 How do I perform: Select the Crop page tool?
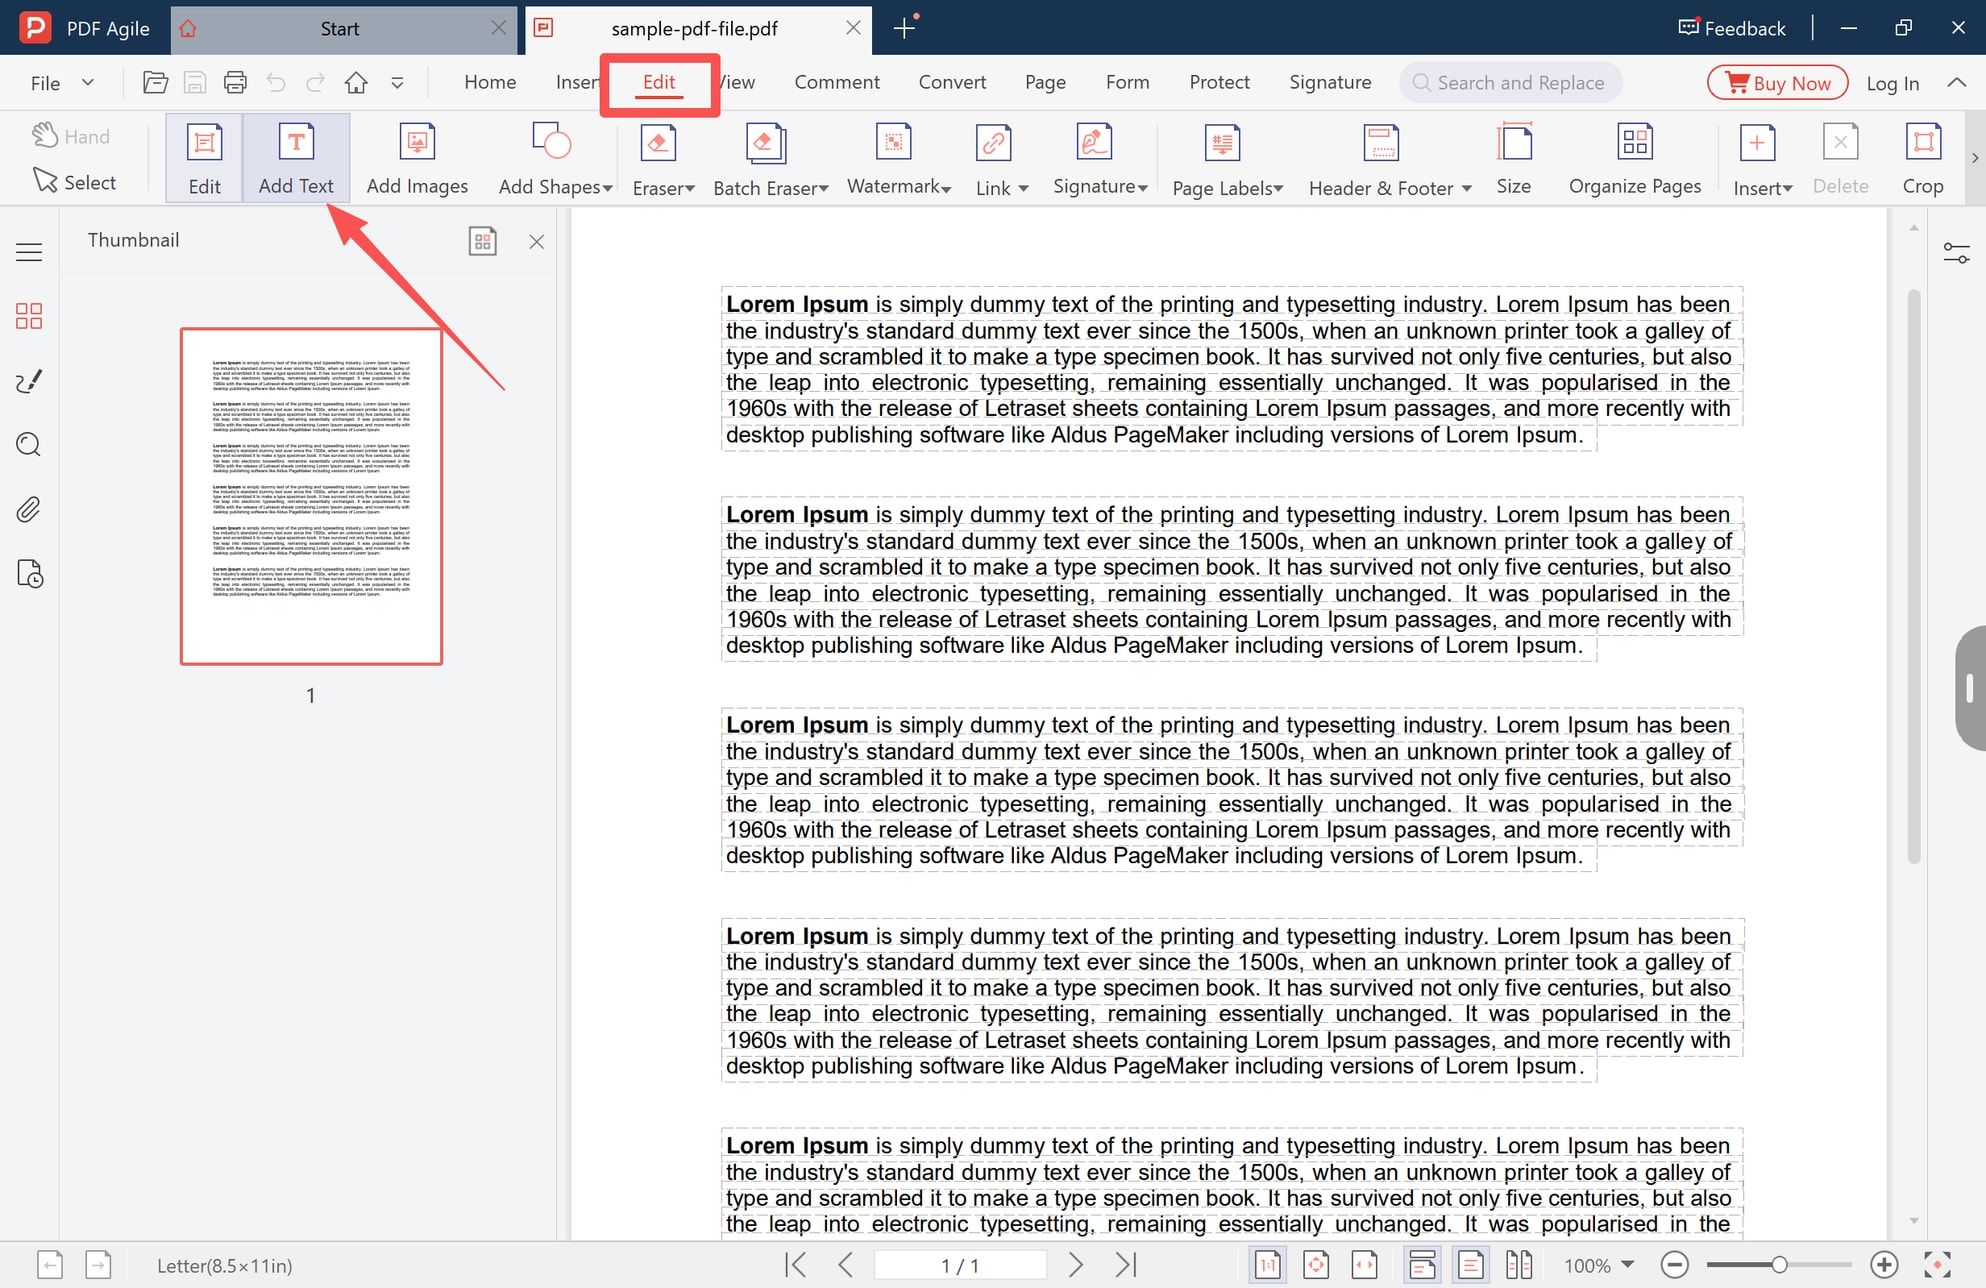click(x=1922, y=158)
